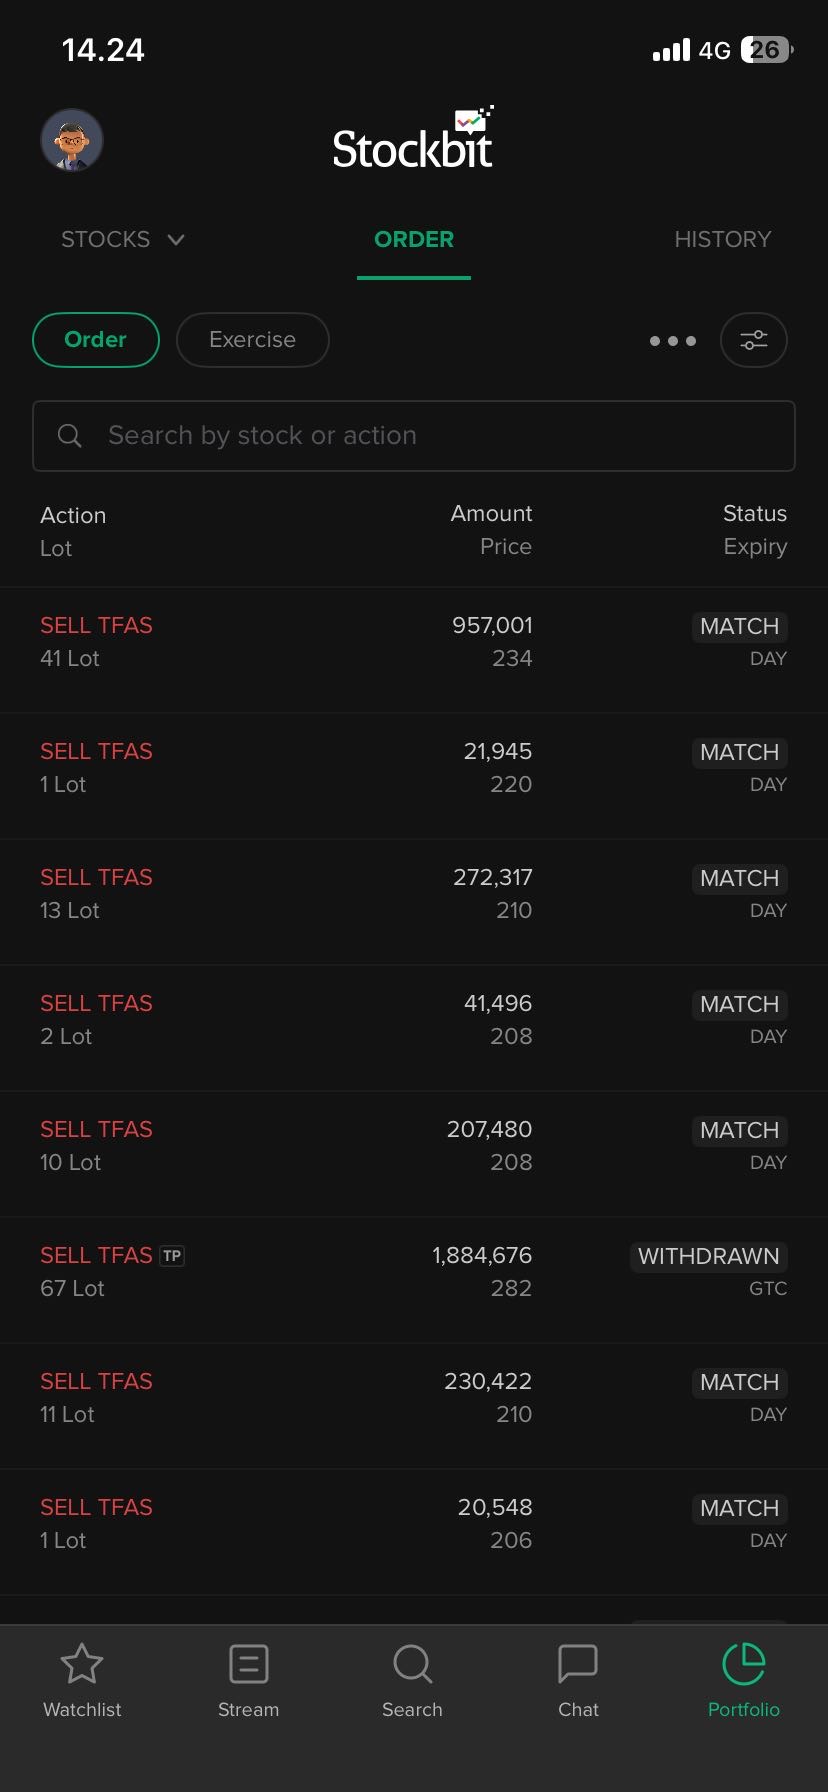Tap the Portfolio pie chart icon
Viewport: 828px width, 1792px height.
(743, 1665)
